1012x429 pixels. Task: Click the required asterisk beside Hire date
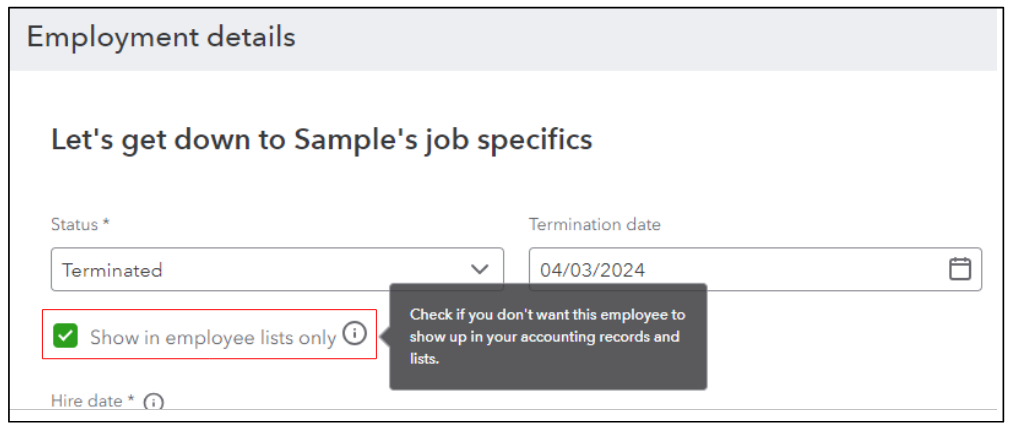click(x=132, y=400)
